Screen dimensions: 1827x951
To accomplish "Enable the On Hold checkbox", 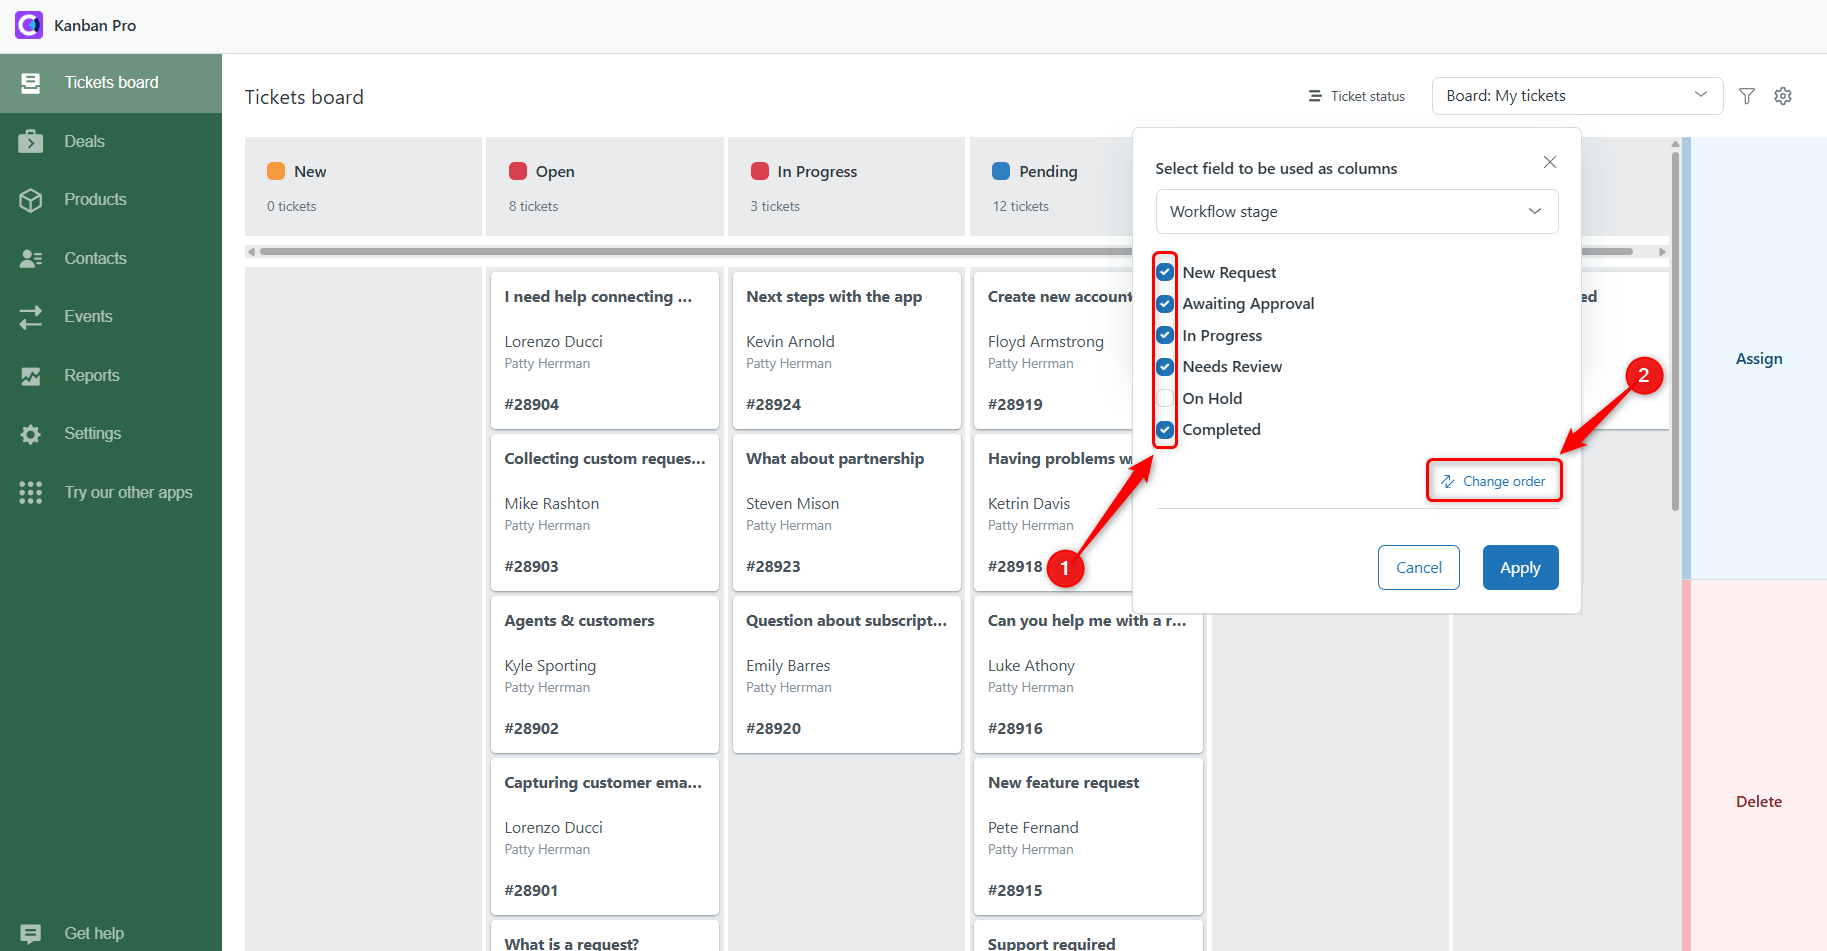I will tap(1165, 399).
